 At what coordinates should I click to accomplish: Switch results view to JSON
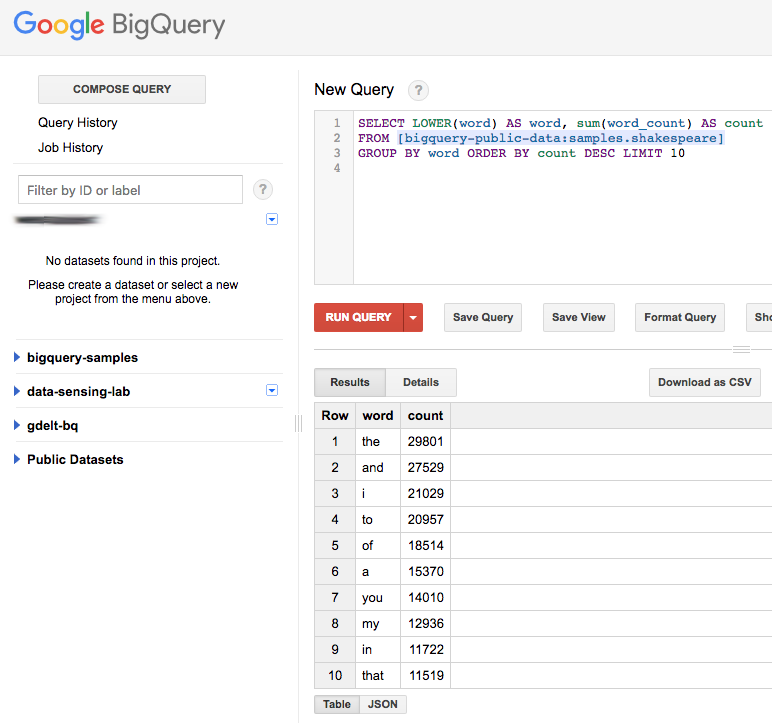[383, 705]
